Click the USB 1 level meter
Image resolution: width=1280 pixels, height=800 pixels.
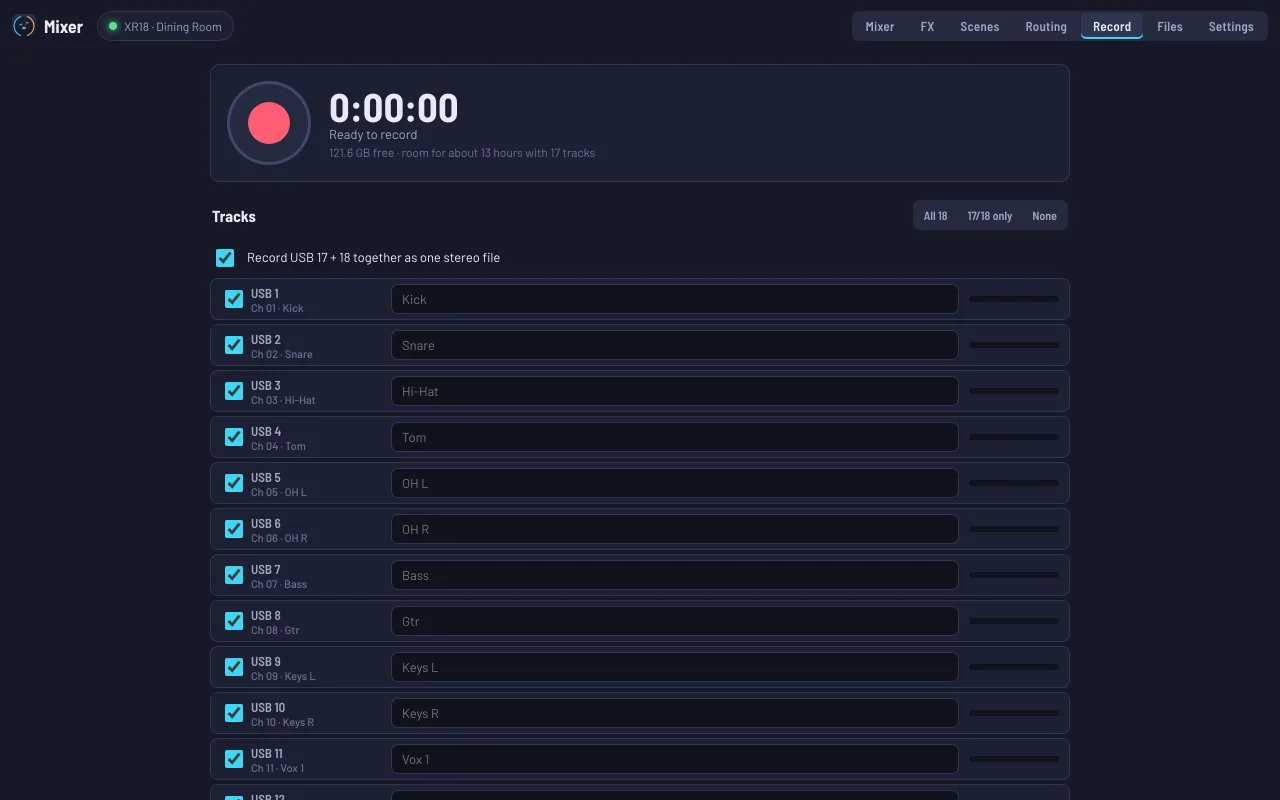pyautogui.click(x=1014, y=299)
